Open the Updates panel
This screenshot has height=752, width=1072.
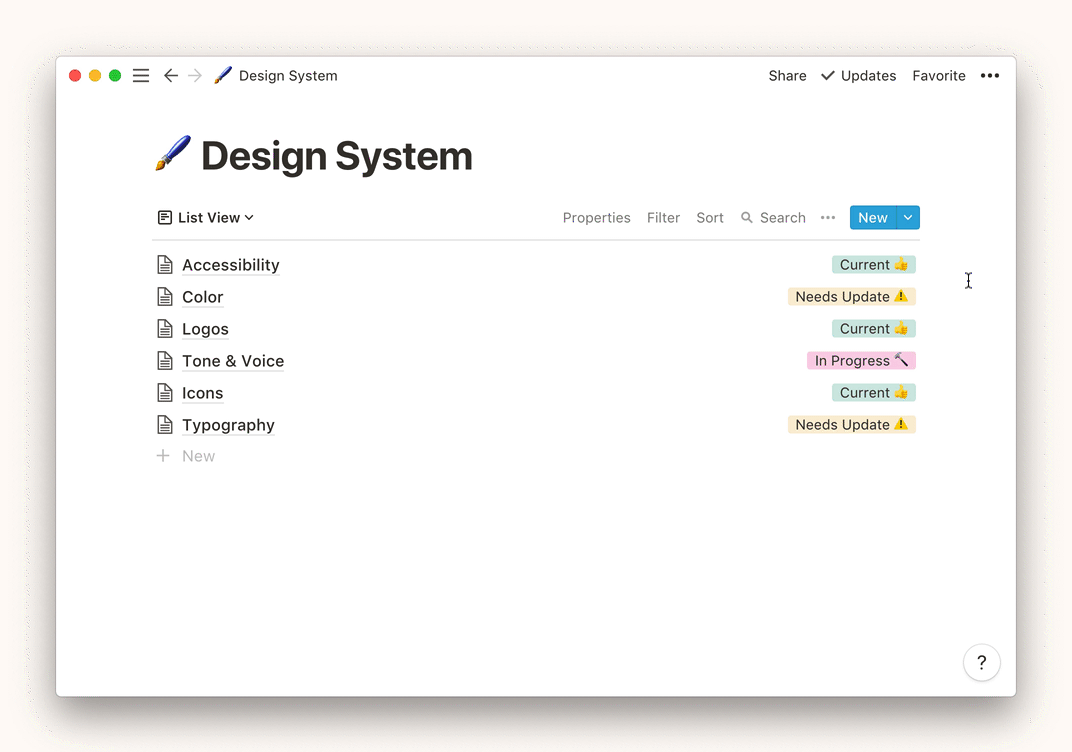pos(858,76)
